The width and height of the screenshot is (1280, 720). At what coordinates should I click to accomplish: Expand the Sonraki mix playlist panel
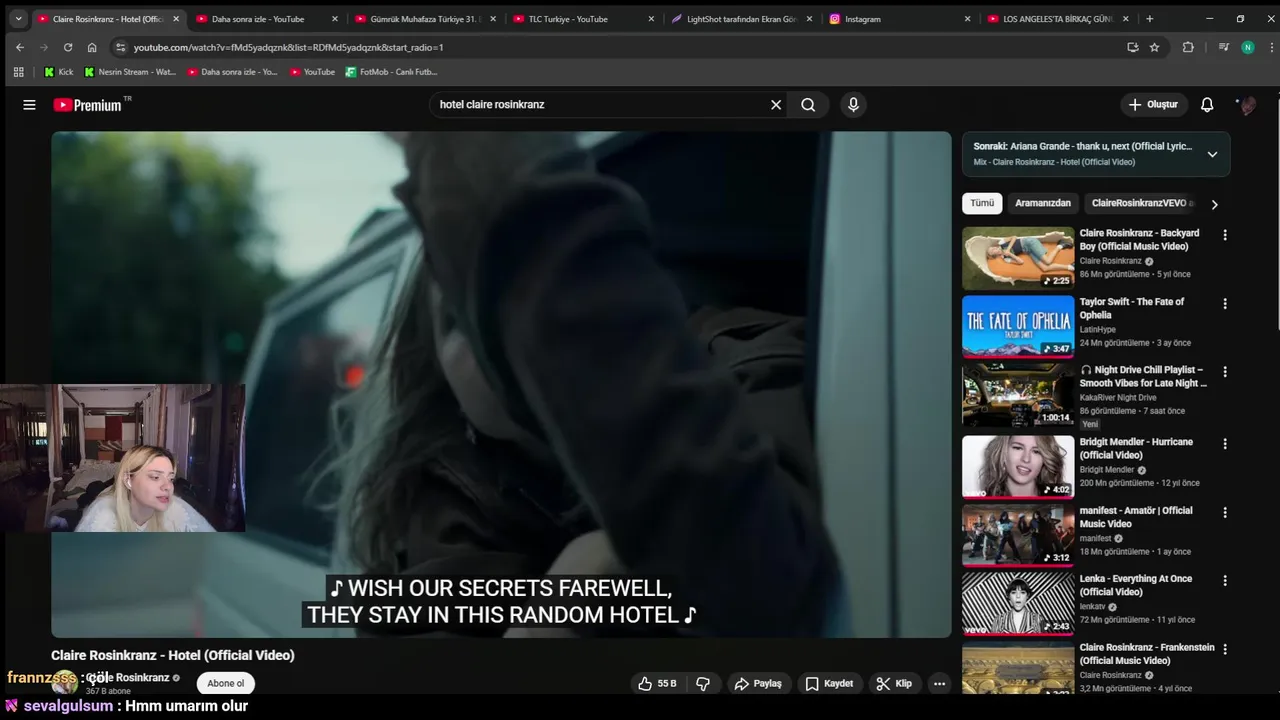pyautogui.click(x=1212, y=154)
